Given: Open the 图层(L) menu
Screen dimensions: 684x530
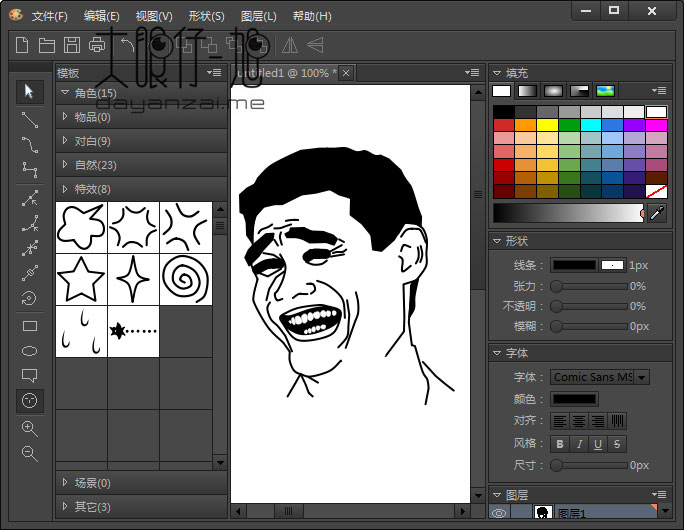Looking at the screenshot, I should click(x=258, y=16).
